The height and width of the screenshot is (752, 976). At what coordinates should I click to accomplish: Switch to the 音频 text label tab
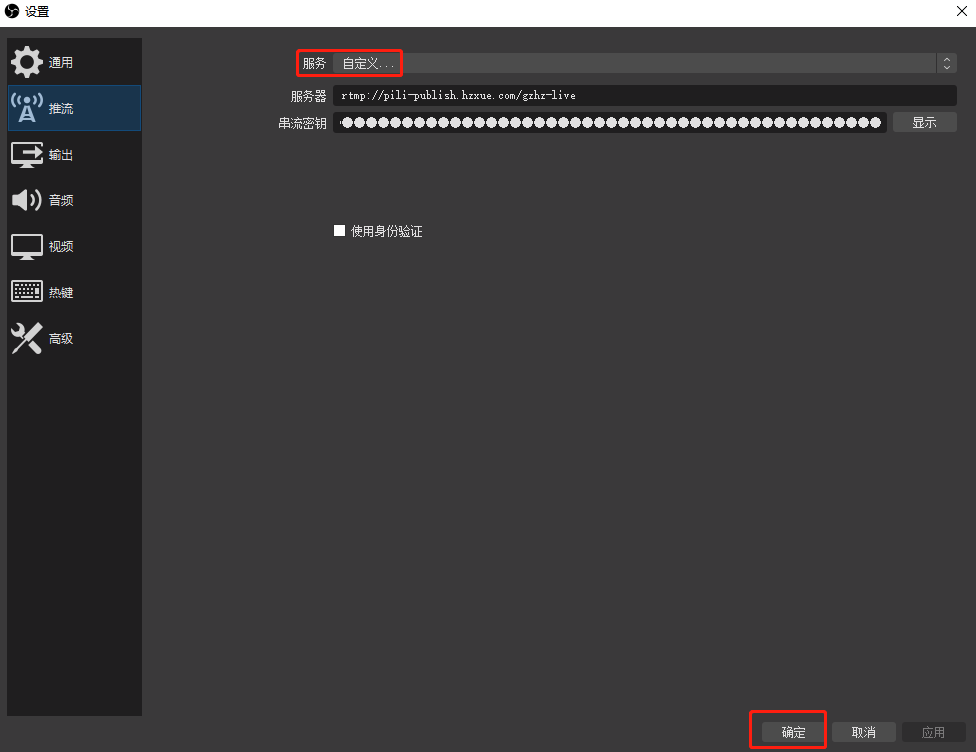[x=61, y=201]
